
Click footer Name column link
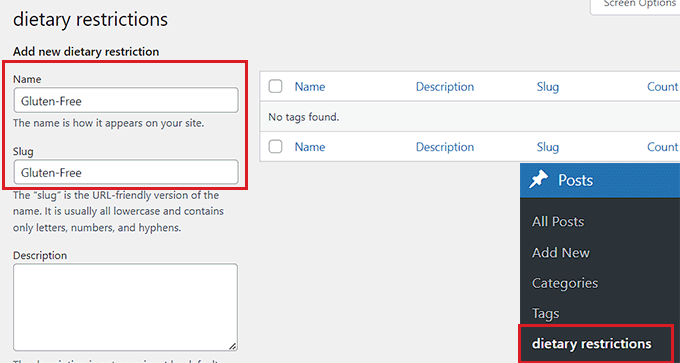[x=310, y=147]
